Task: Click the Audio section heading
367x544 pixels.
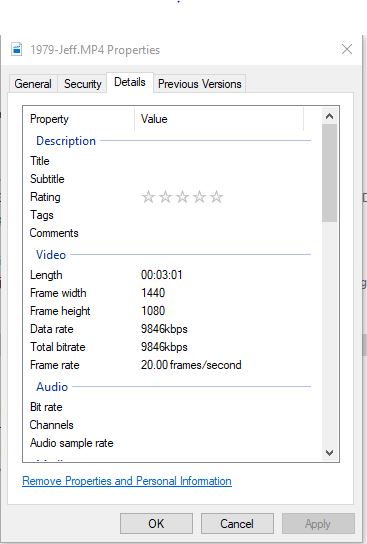Action: (52, 387)
